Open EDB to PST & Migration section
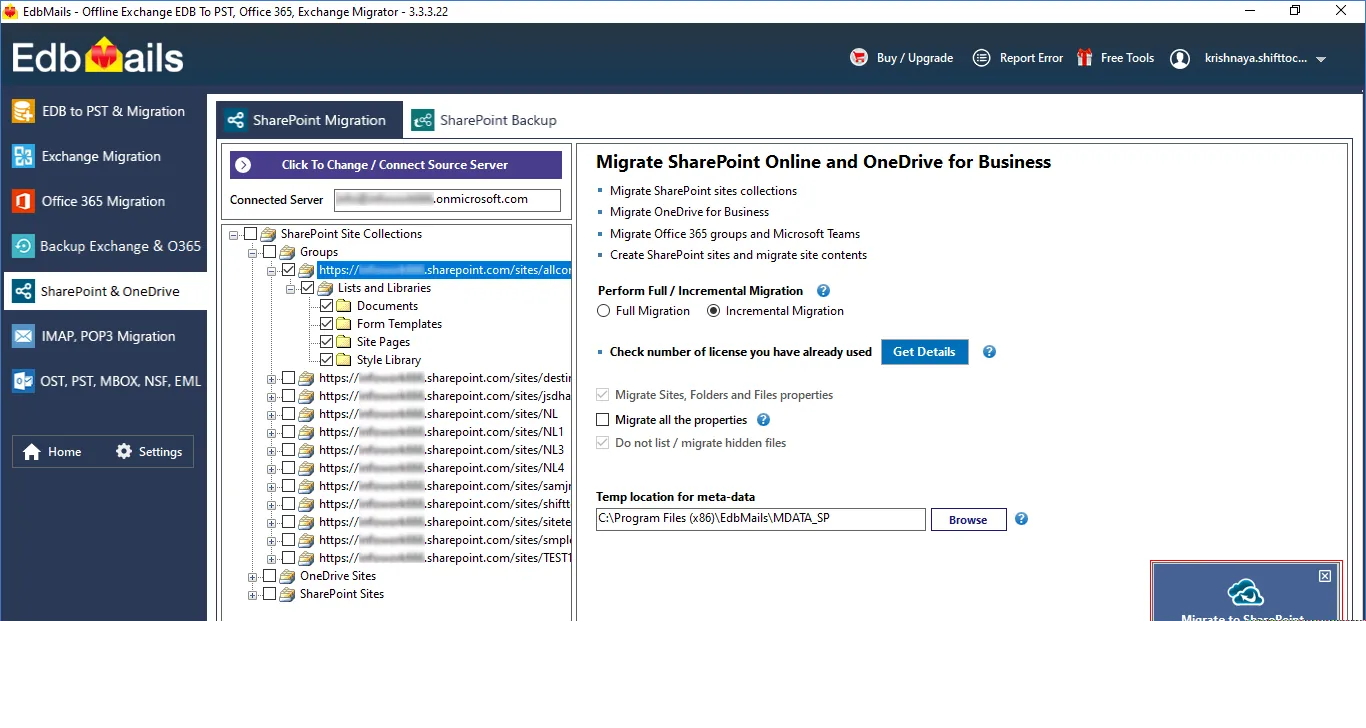The height and width of the screenshot is (728, 1366). [104, 111]
